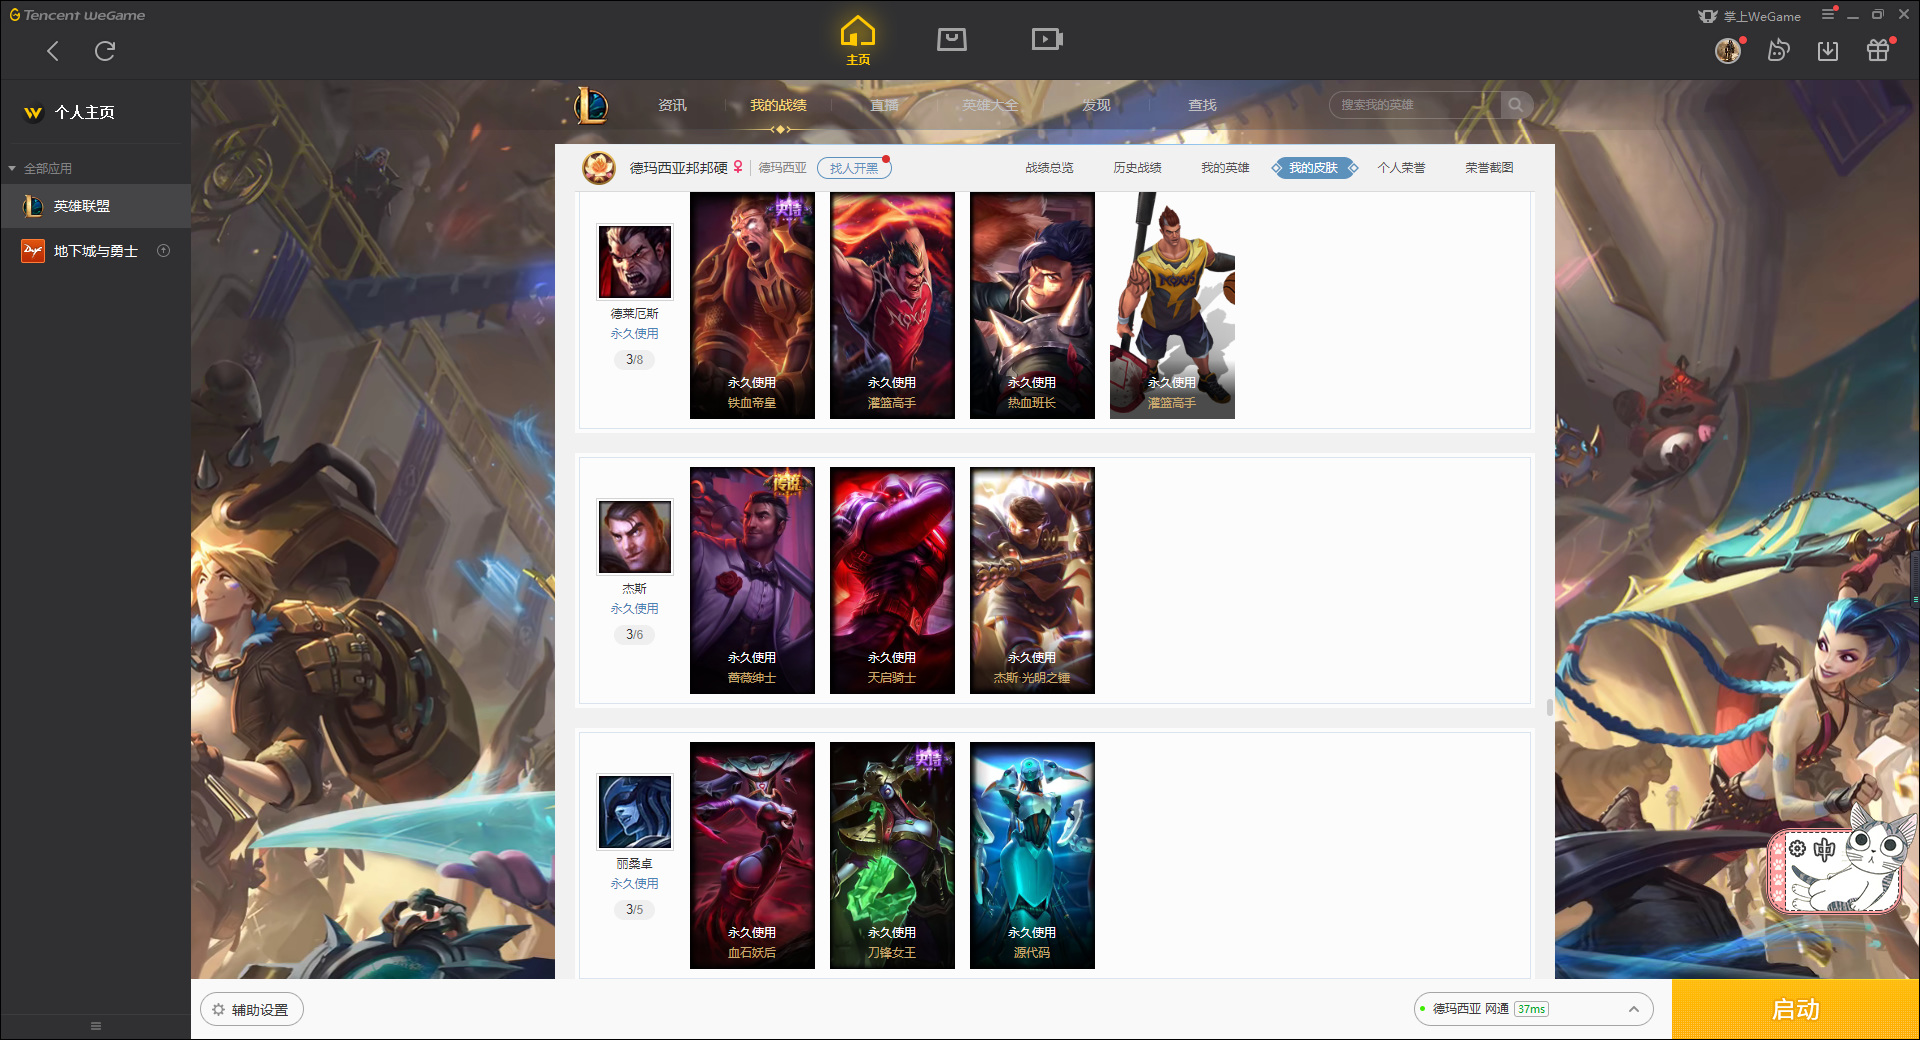Open the 我的皮肤 sub-tab
Image resolution: width=1920 pixels, height=1040 pixels.
[x=1314, y=168]
